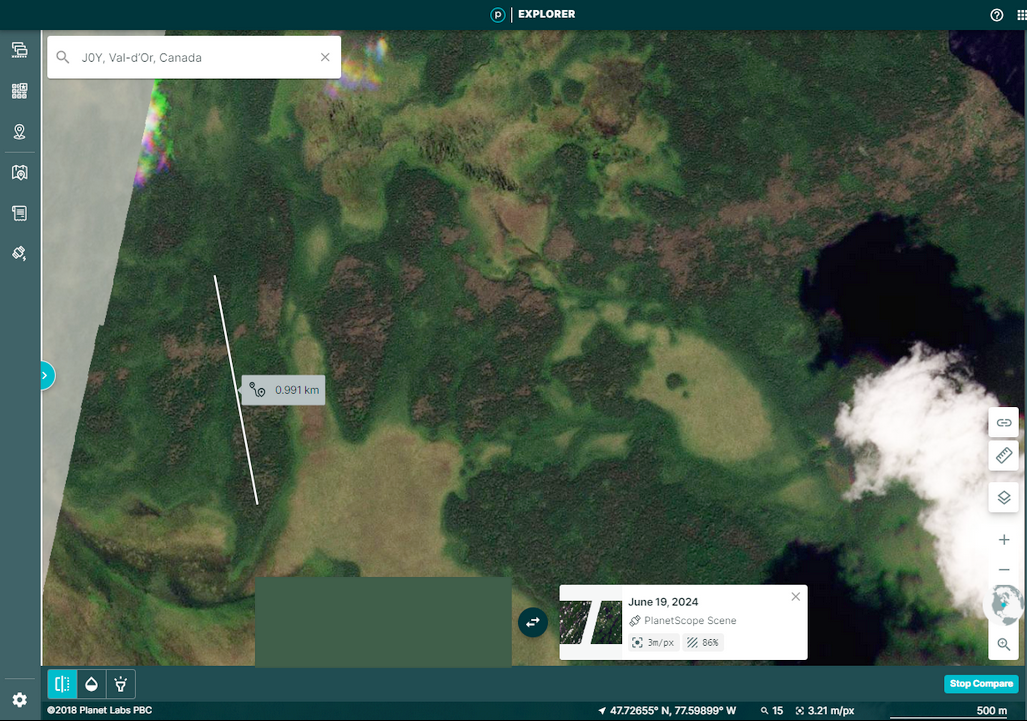Open the help question mark icon
This screenshot has width=1027, height=721.
tap(996, 15)
